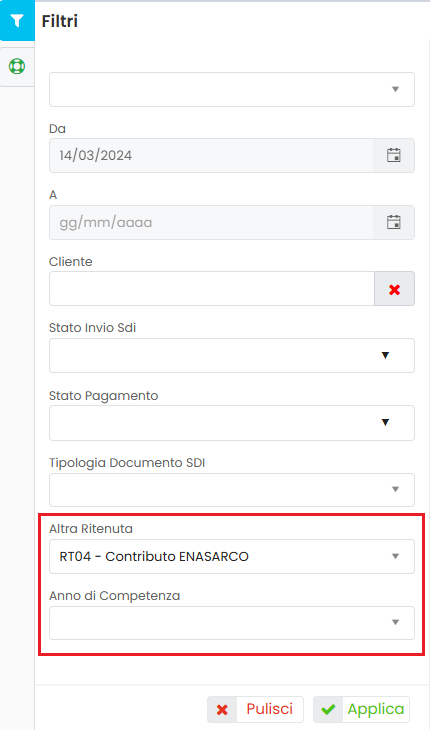Click the blue filter funnel icon

tap(17, 21)
